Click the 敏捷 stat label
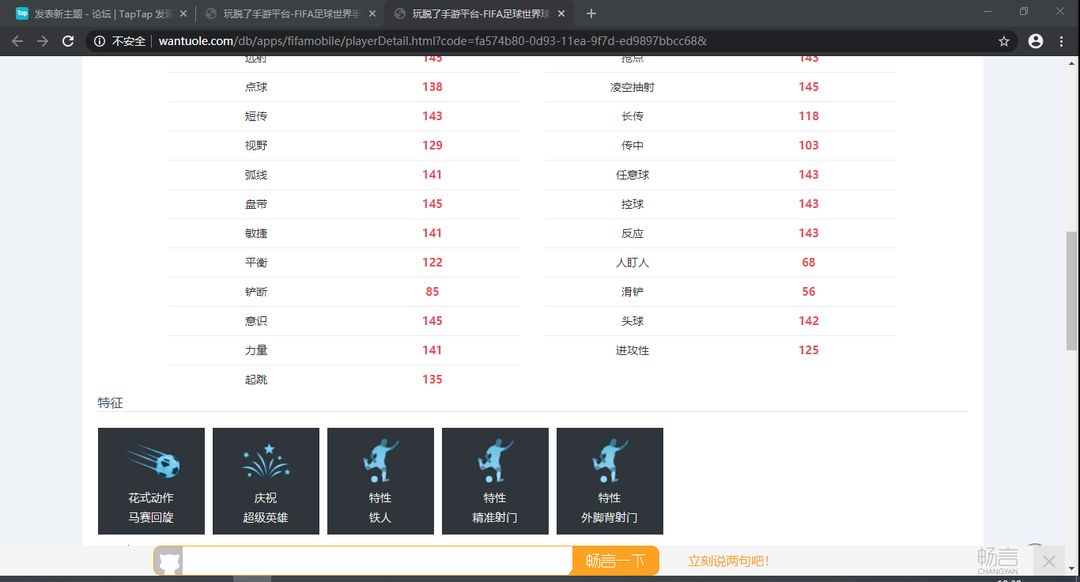This screenshot has width=1080, height=582. coord(256,233)
